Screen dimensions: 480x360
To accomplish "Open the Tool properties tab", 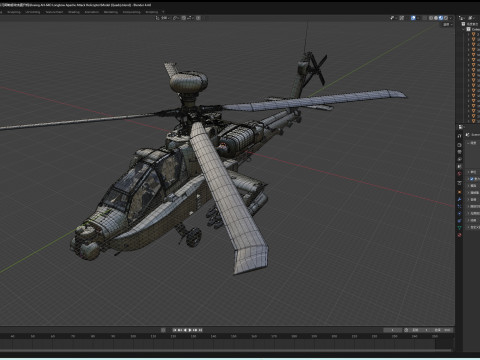I will 459,136.
